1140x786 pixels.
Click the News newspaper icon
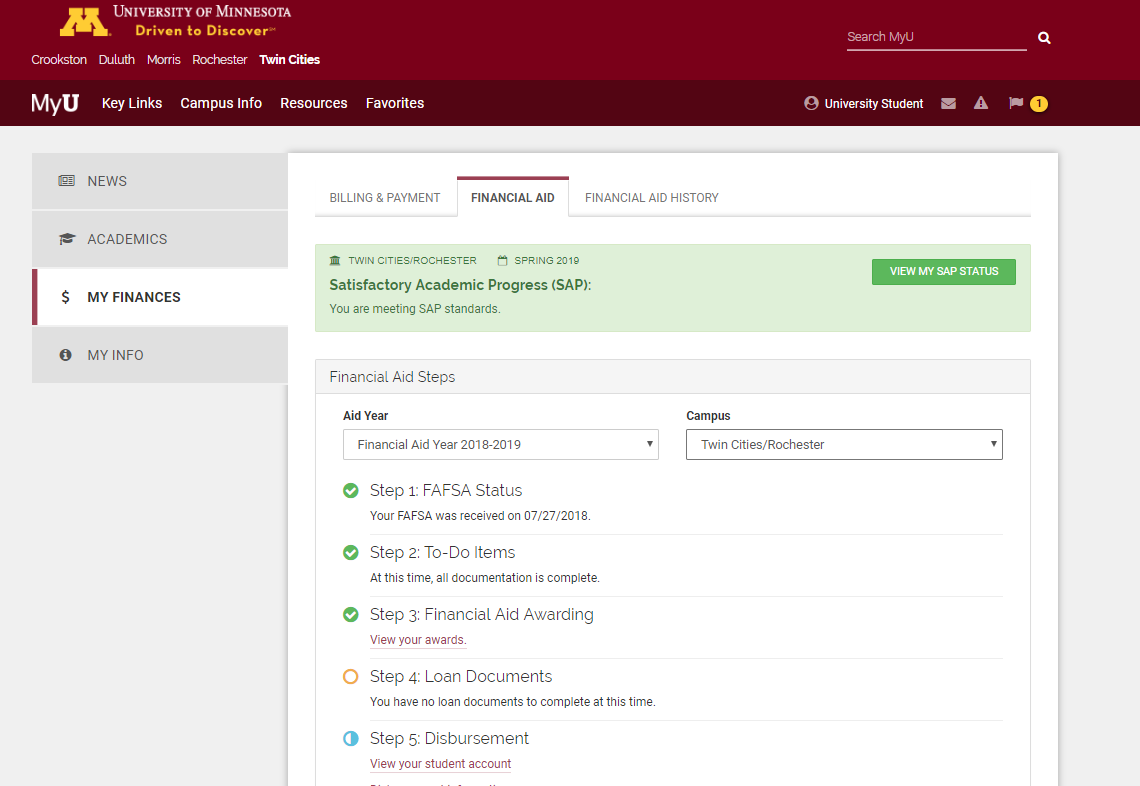click(x=66, y=180)
